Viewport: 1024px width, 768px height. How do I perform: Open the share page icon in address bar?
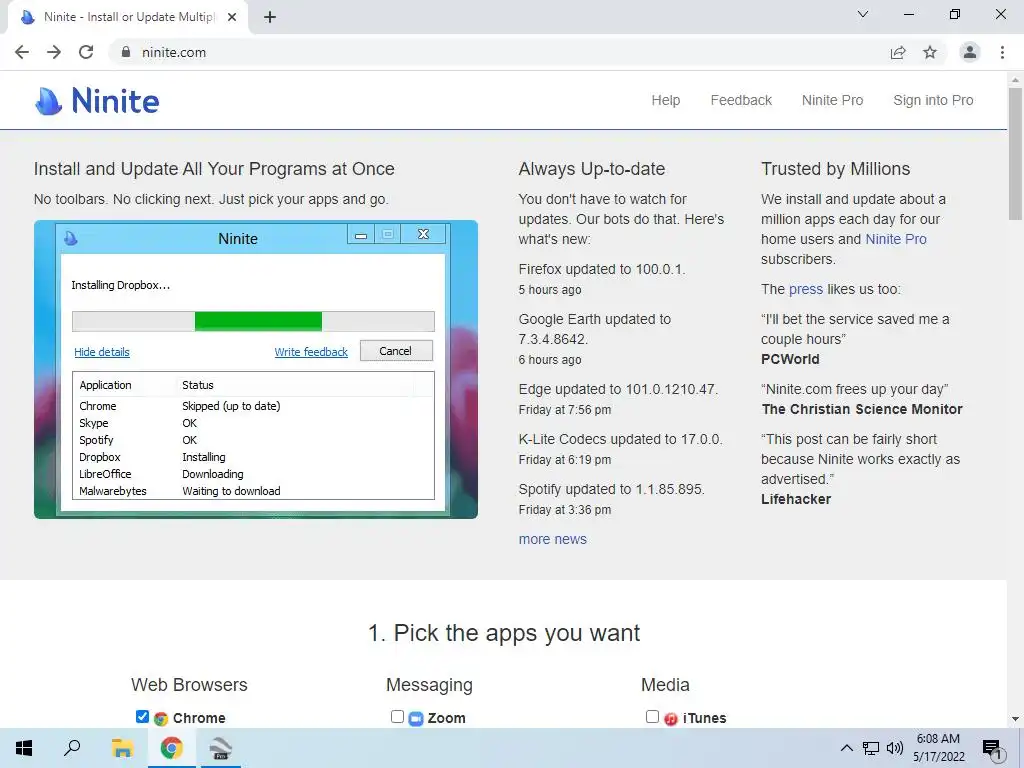(x=898, y=52)
